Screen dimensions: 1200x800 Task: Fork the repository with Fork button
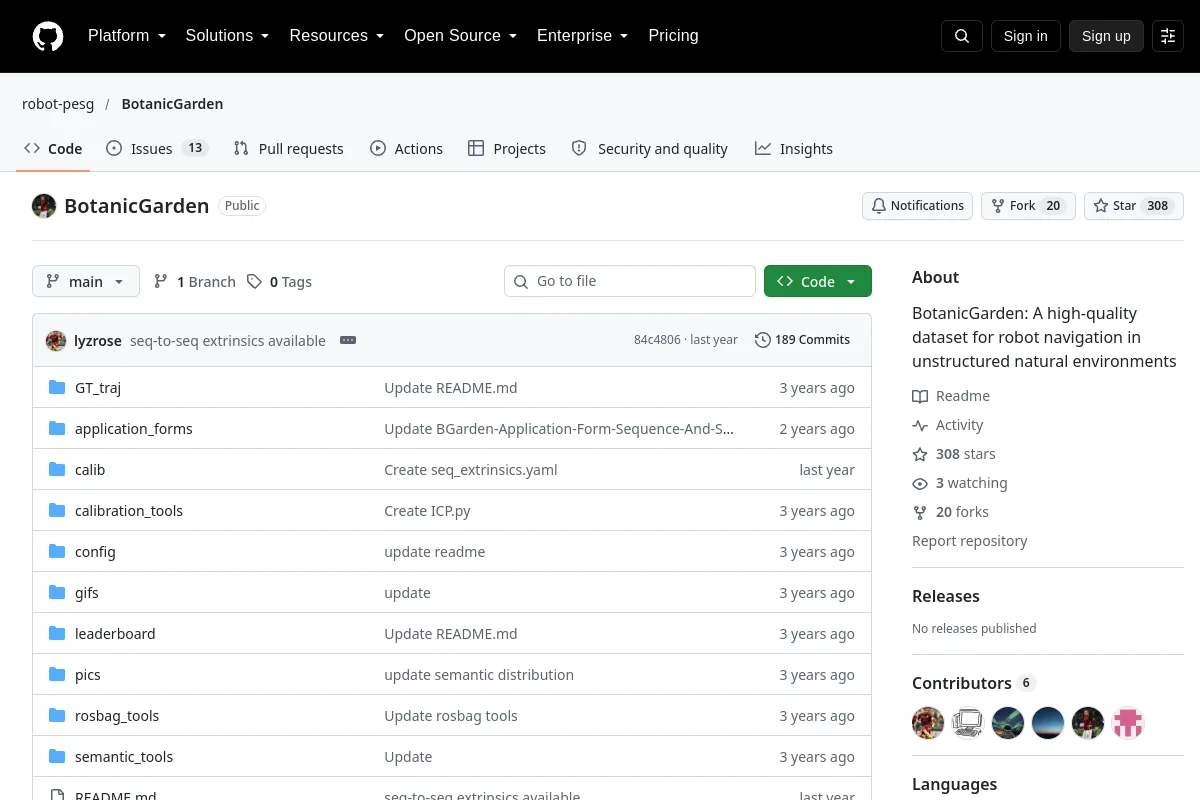point(1028,206)
